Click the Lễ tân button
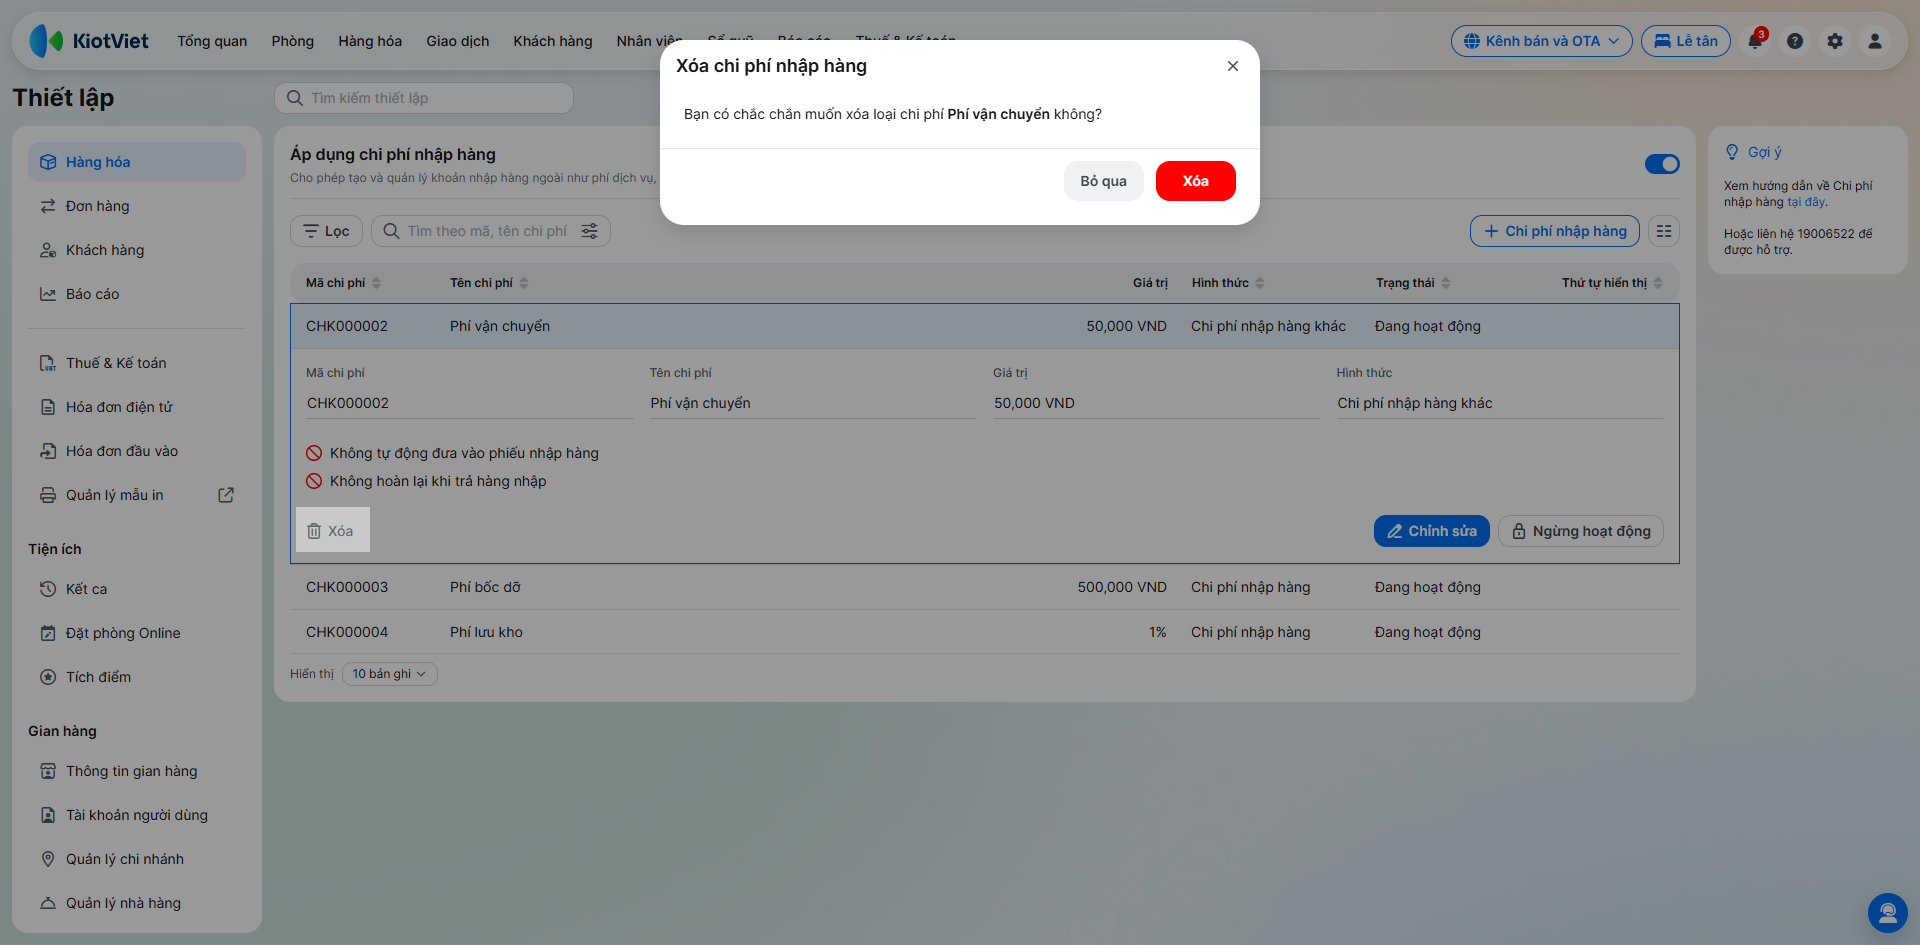This screenshot has width=1920, height=945. point(1685,41)
